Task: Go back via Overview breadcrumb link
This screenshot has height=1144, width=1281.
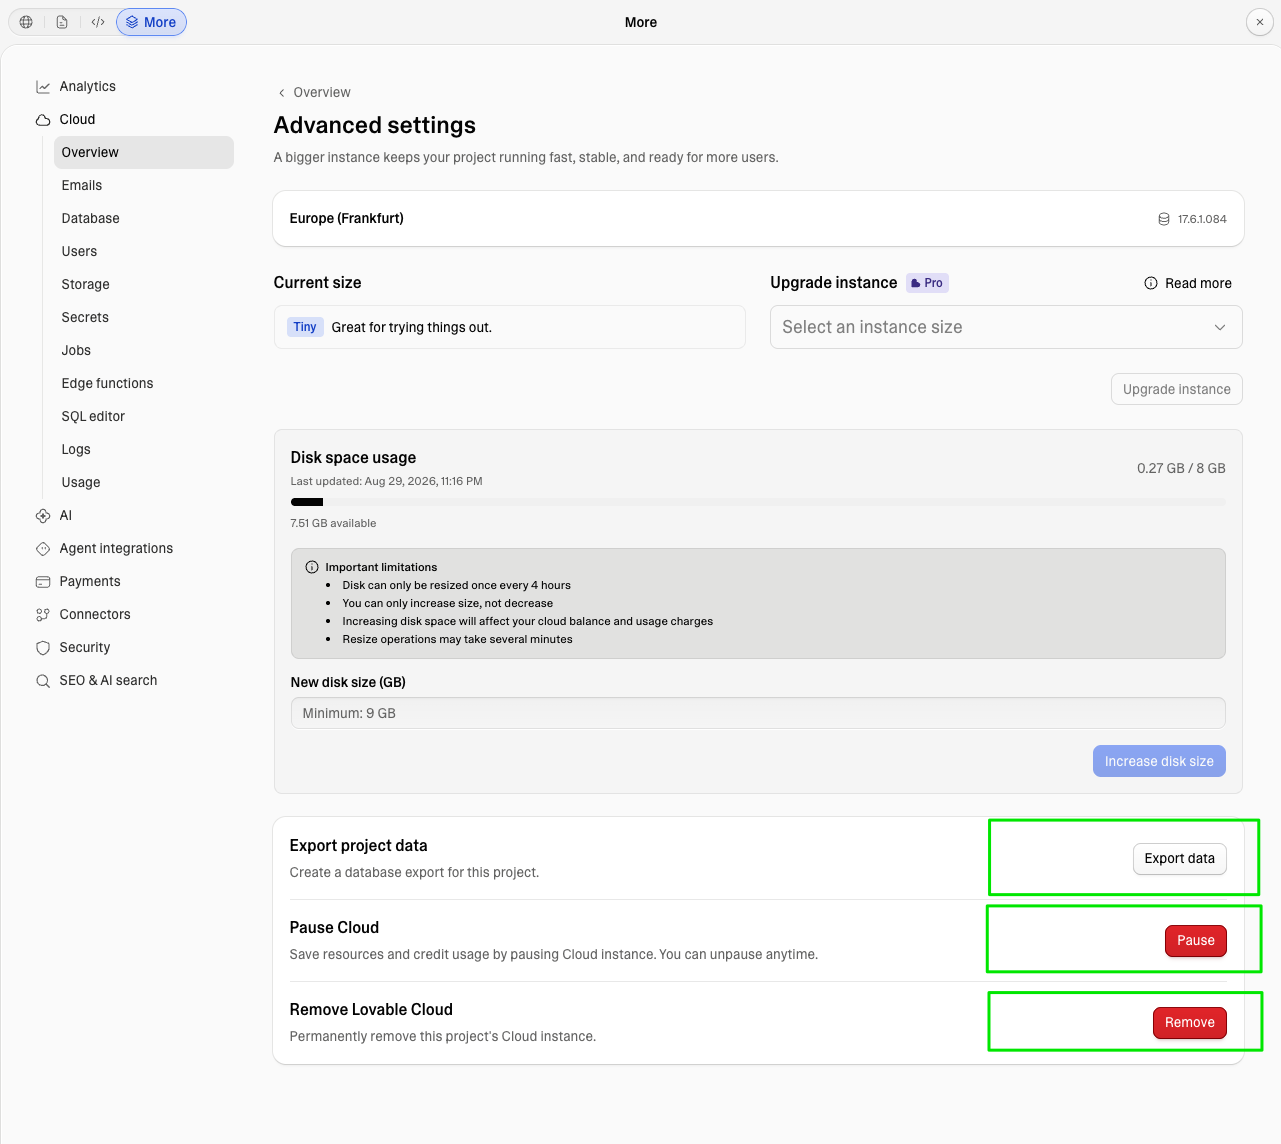Action: (x=322, y=92)
